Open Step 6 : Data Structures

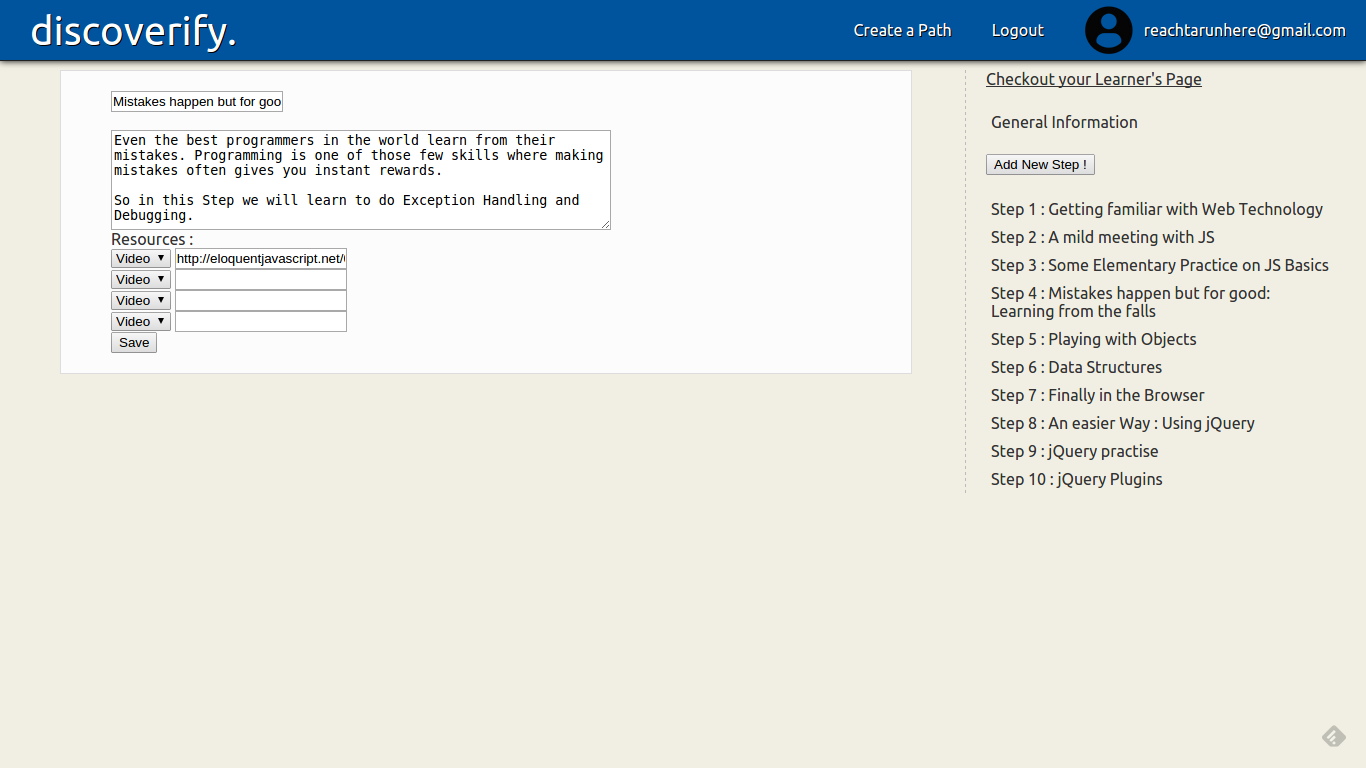tap(1077, 367)
